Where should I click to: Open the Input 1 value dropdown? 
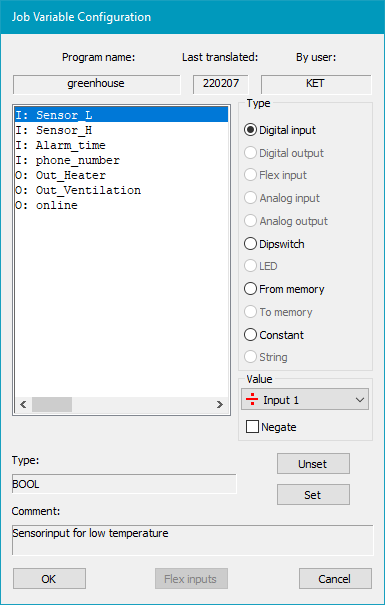(305, 399)
